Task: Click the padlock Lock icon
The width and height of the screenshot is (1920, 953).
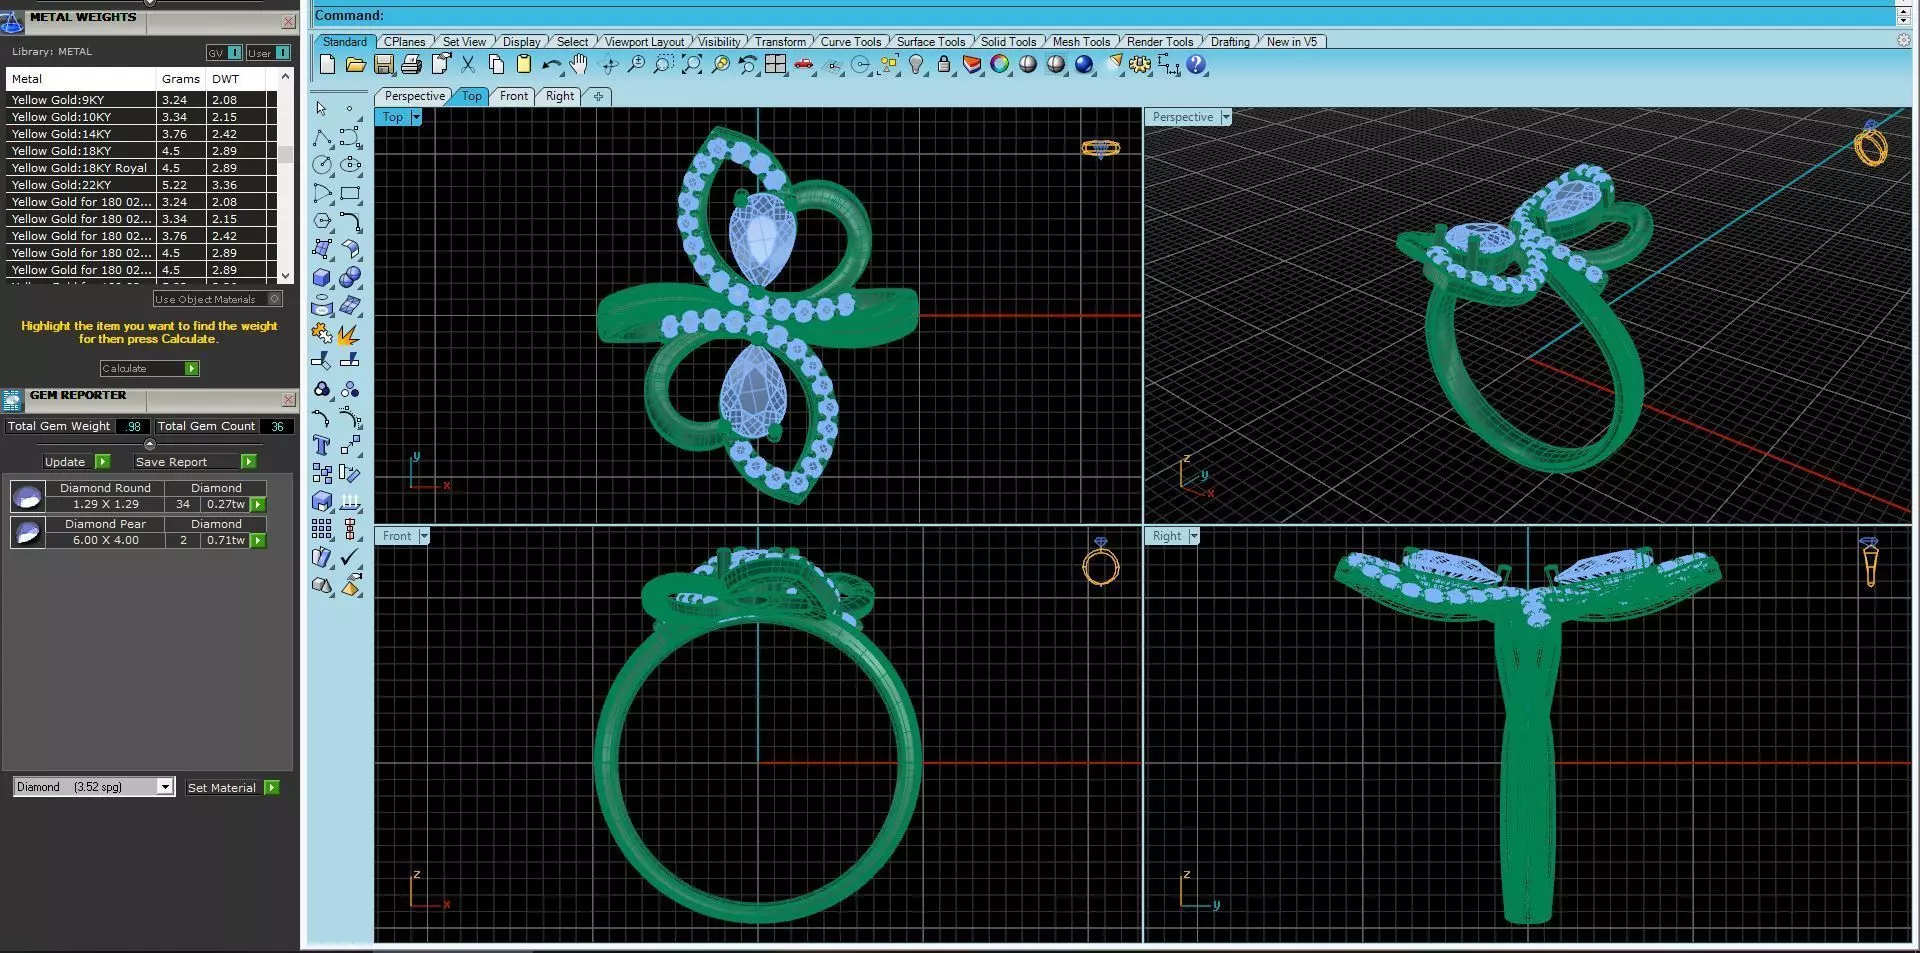Action: [944, 65]
